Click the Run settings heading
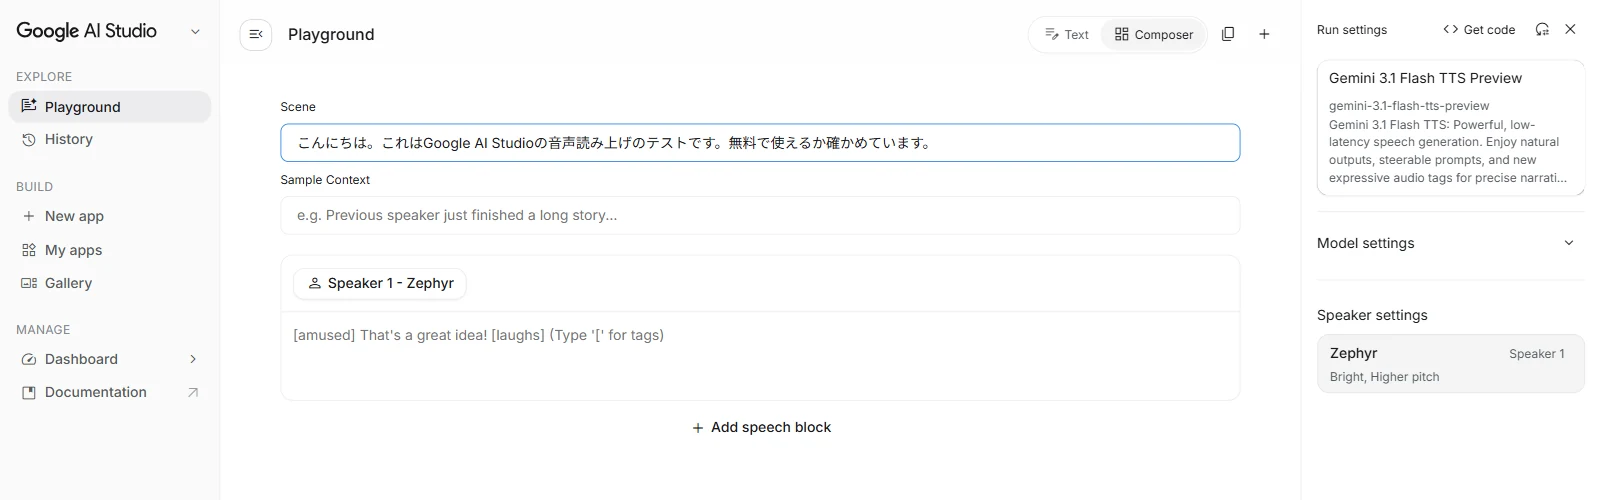Image resolution: width=1600 pixels, height=500 pixels. (1352, 30)
